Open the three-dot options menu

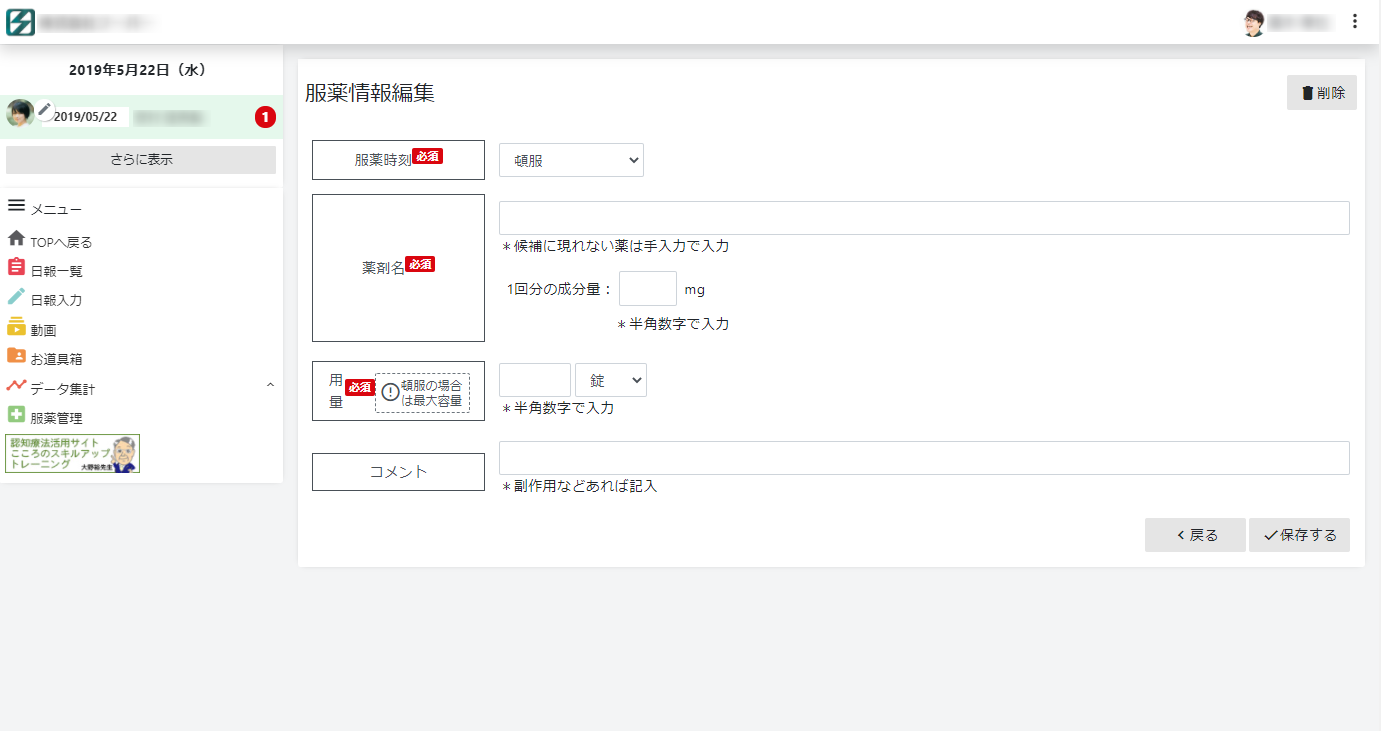(1355, 21)
